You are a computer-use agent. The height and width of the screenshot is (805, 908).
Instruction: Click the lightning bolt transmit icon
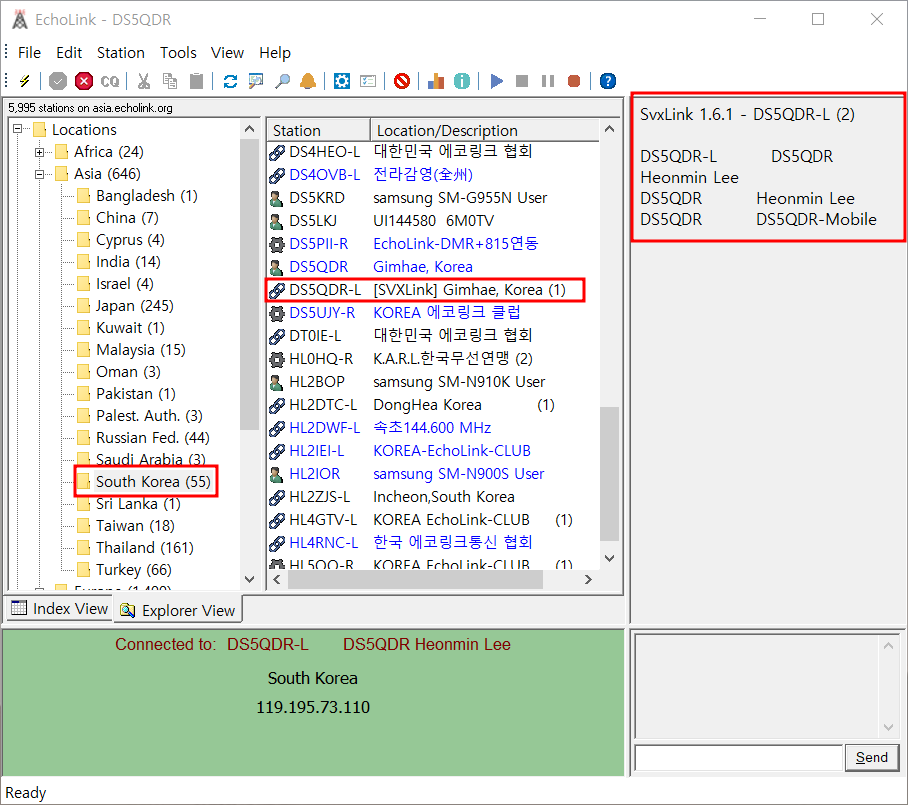click(25, 81)
